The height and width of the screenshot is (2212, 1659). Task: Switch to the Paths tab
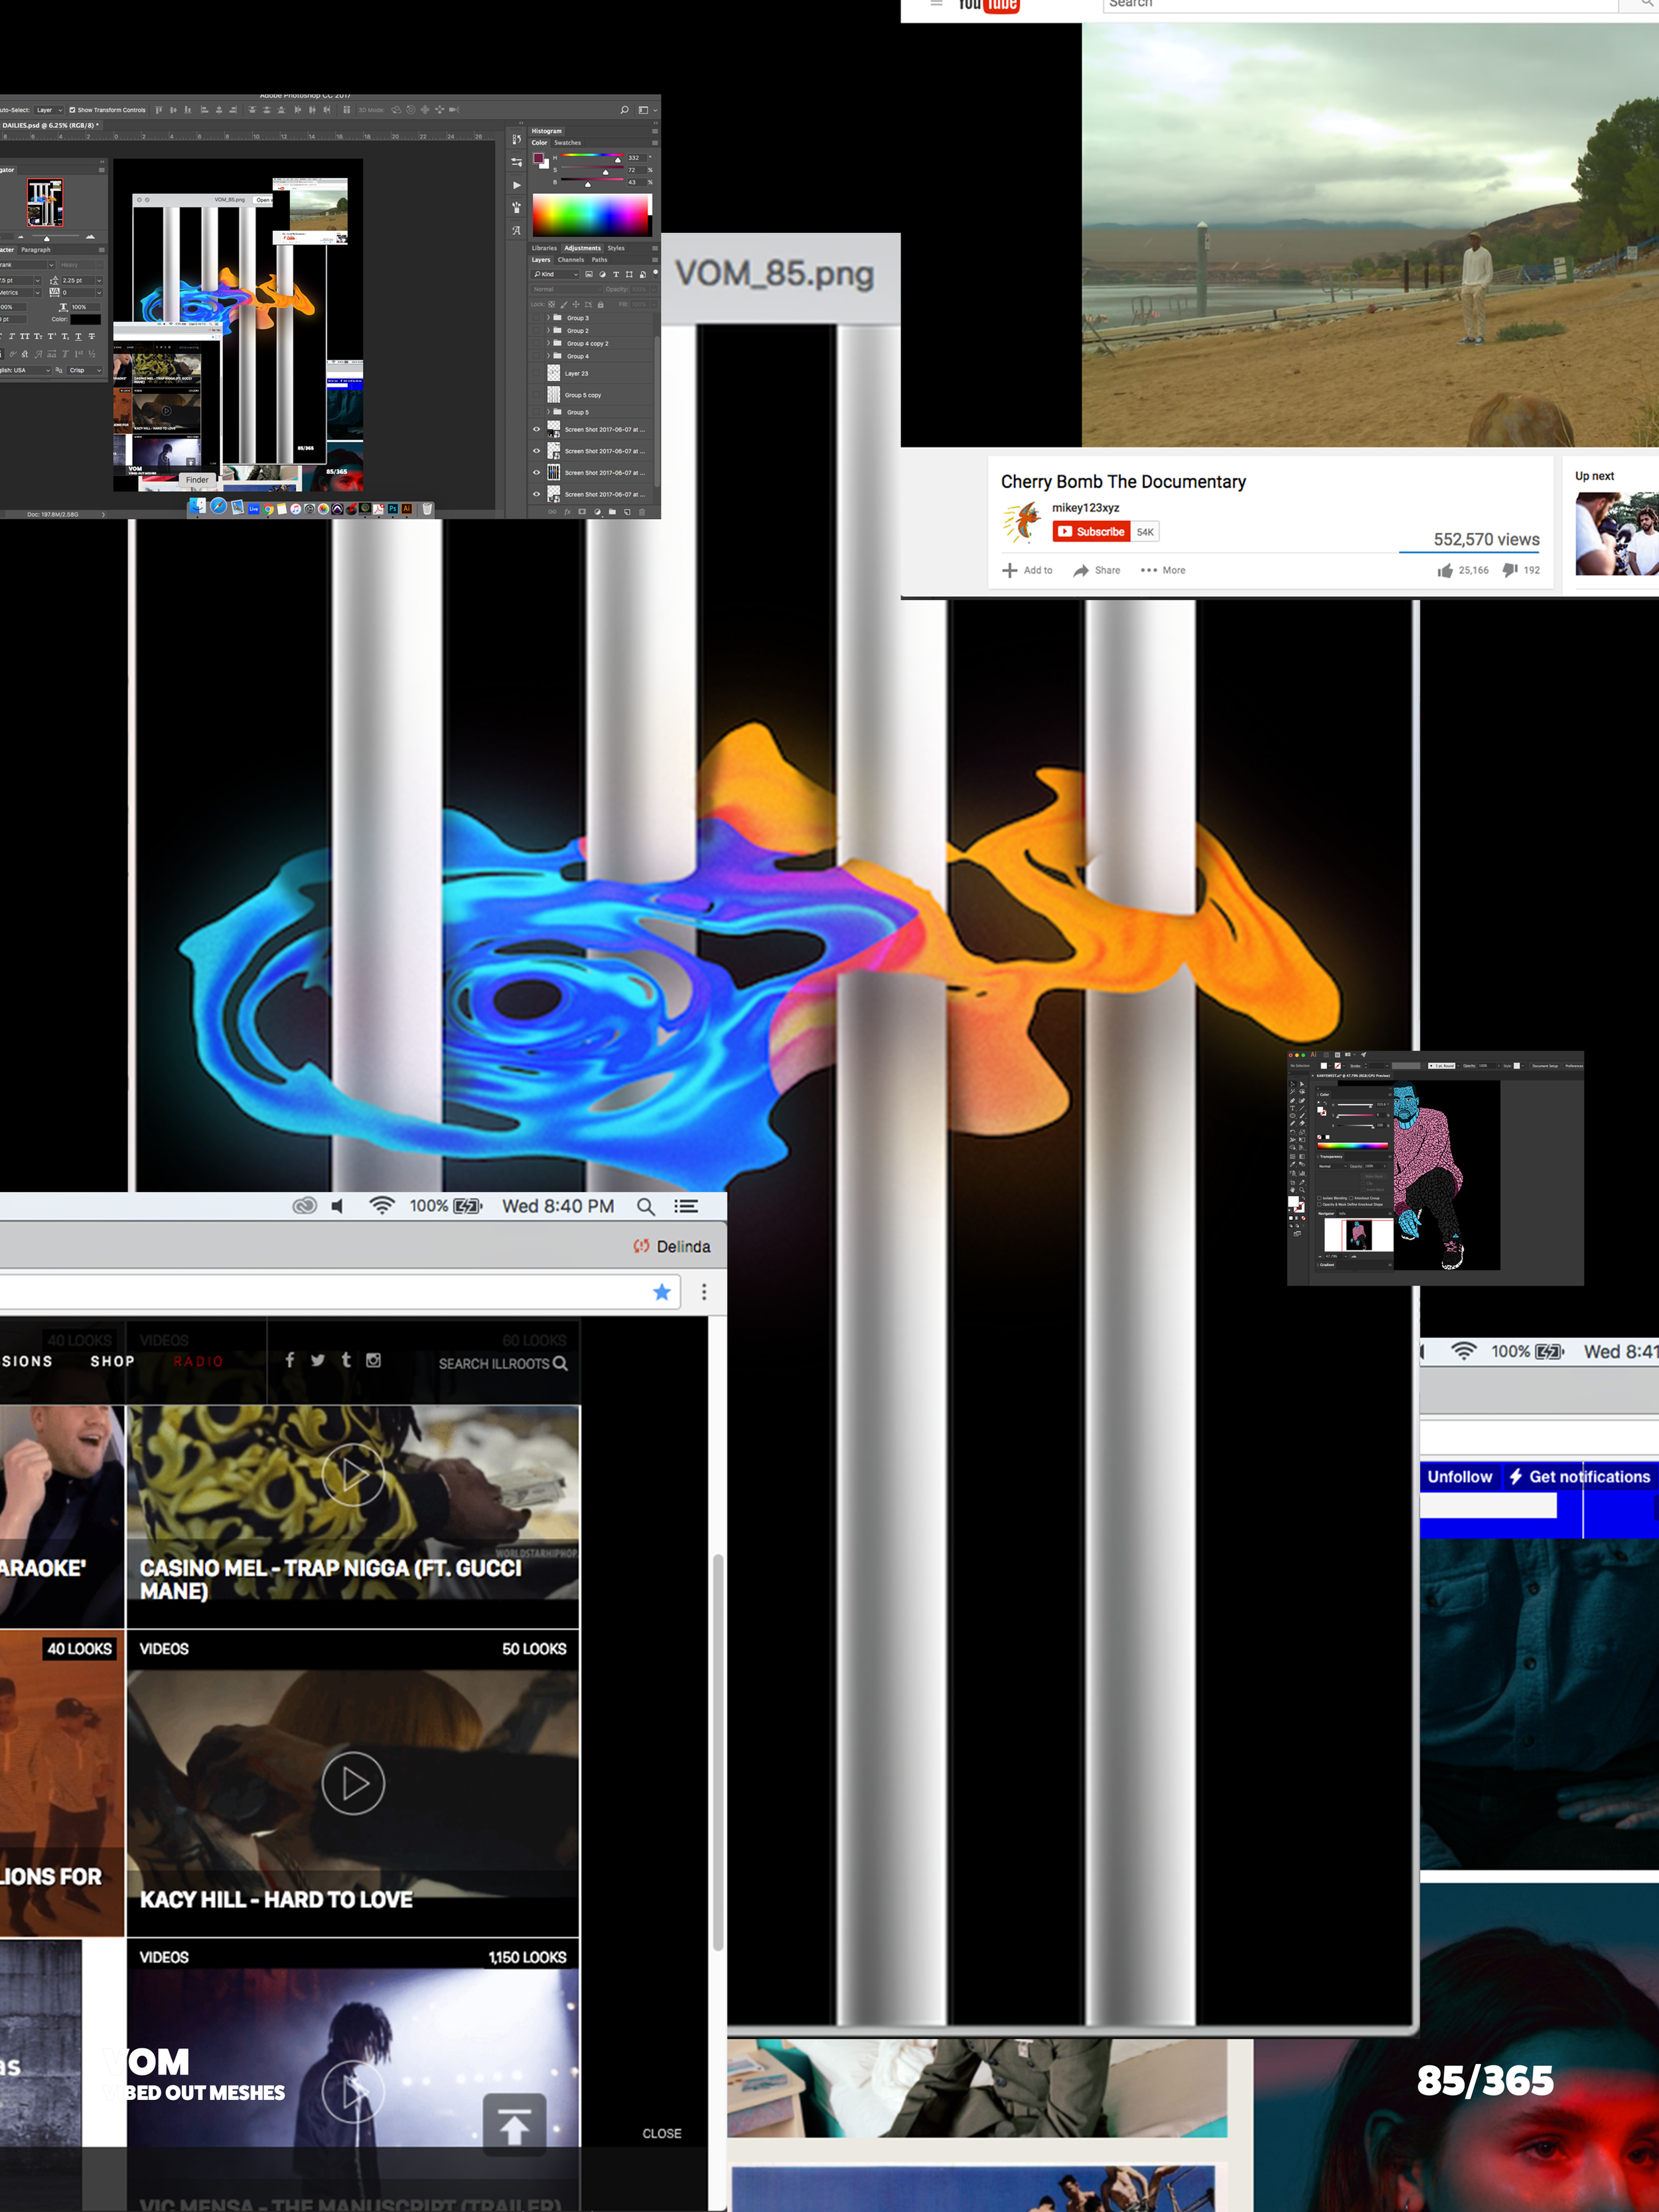[600, 260]
